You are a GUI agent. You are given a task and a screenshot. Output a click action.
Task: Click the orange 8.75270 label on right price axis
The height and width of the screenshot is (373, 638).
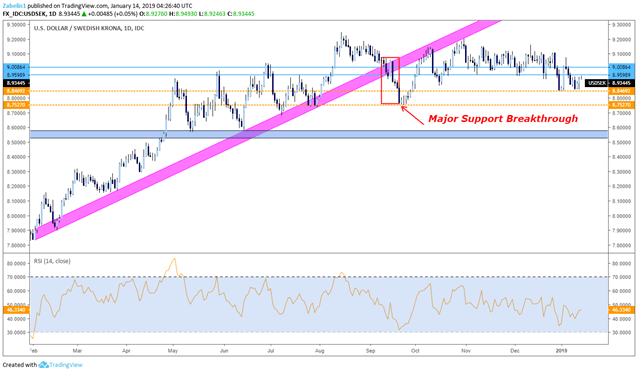(x=621, y=105)
